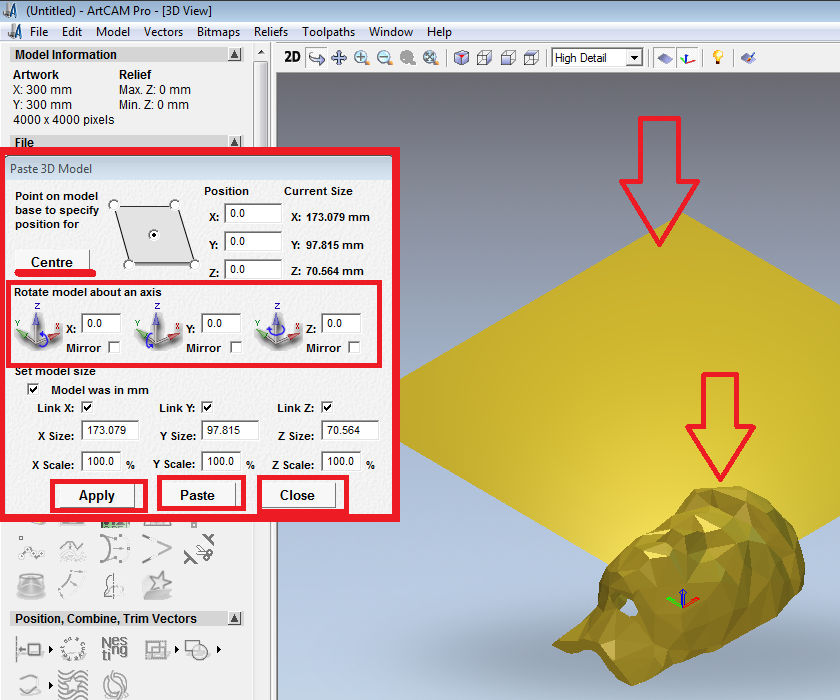The image size is (840, 700).
Task: Click the light bulb lighting icon
Action: pos(718,57)
